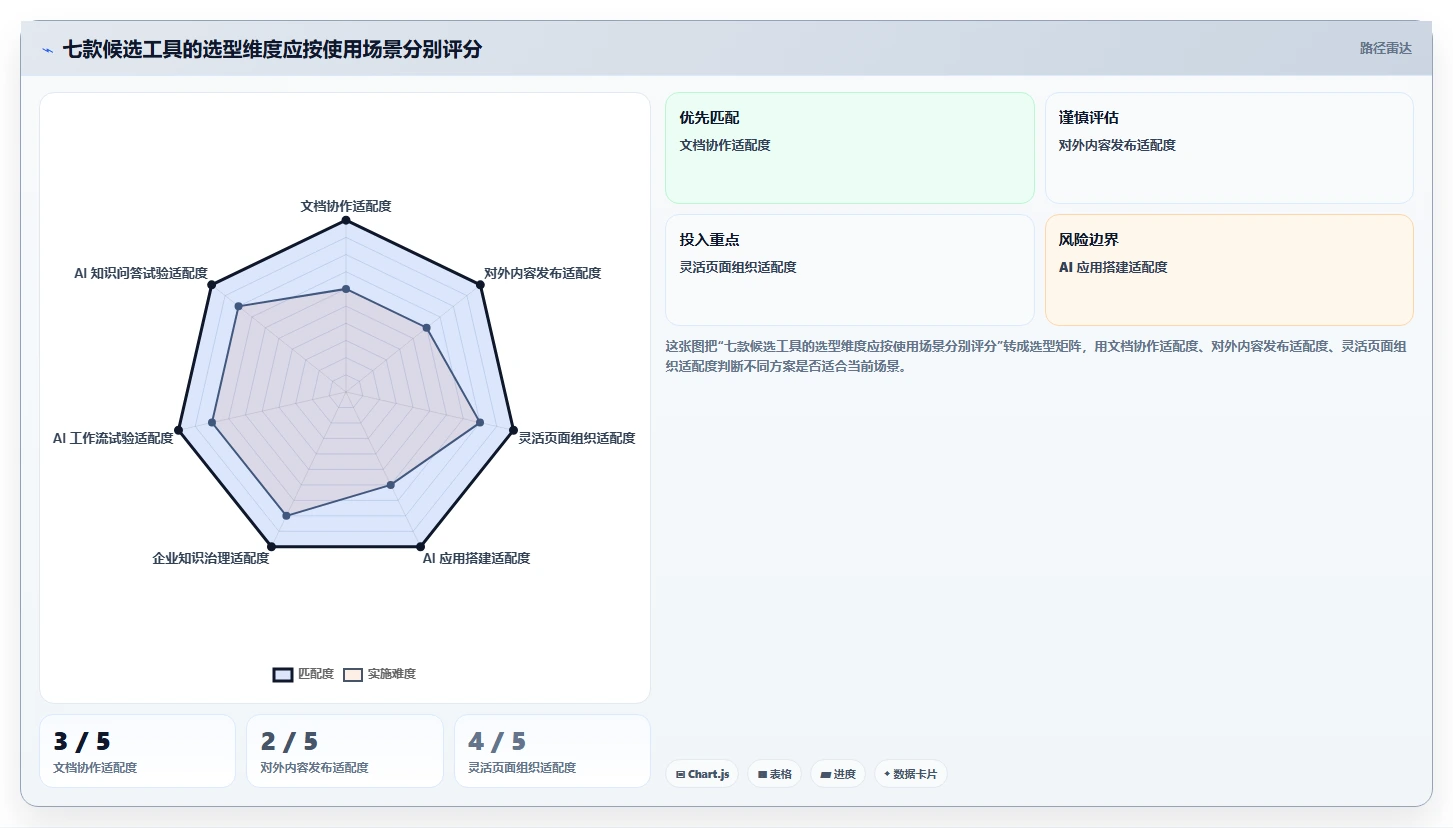Click the radar axis label 对外内容发布适配度

pyautogui.click(x=543, y=273)
